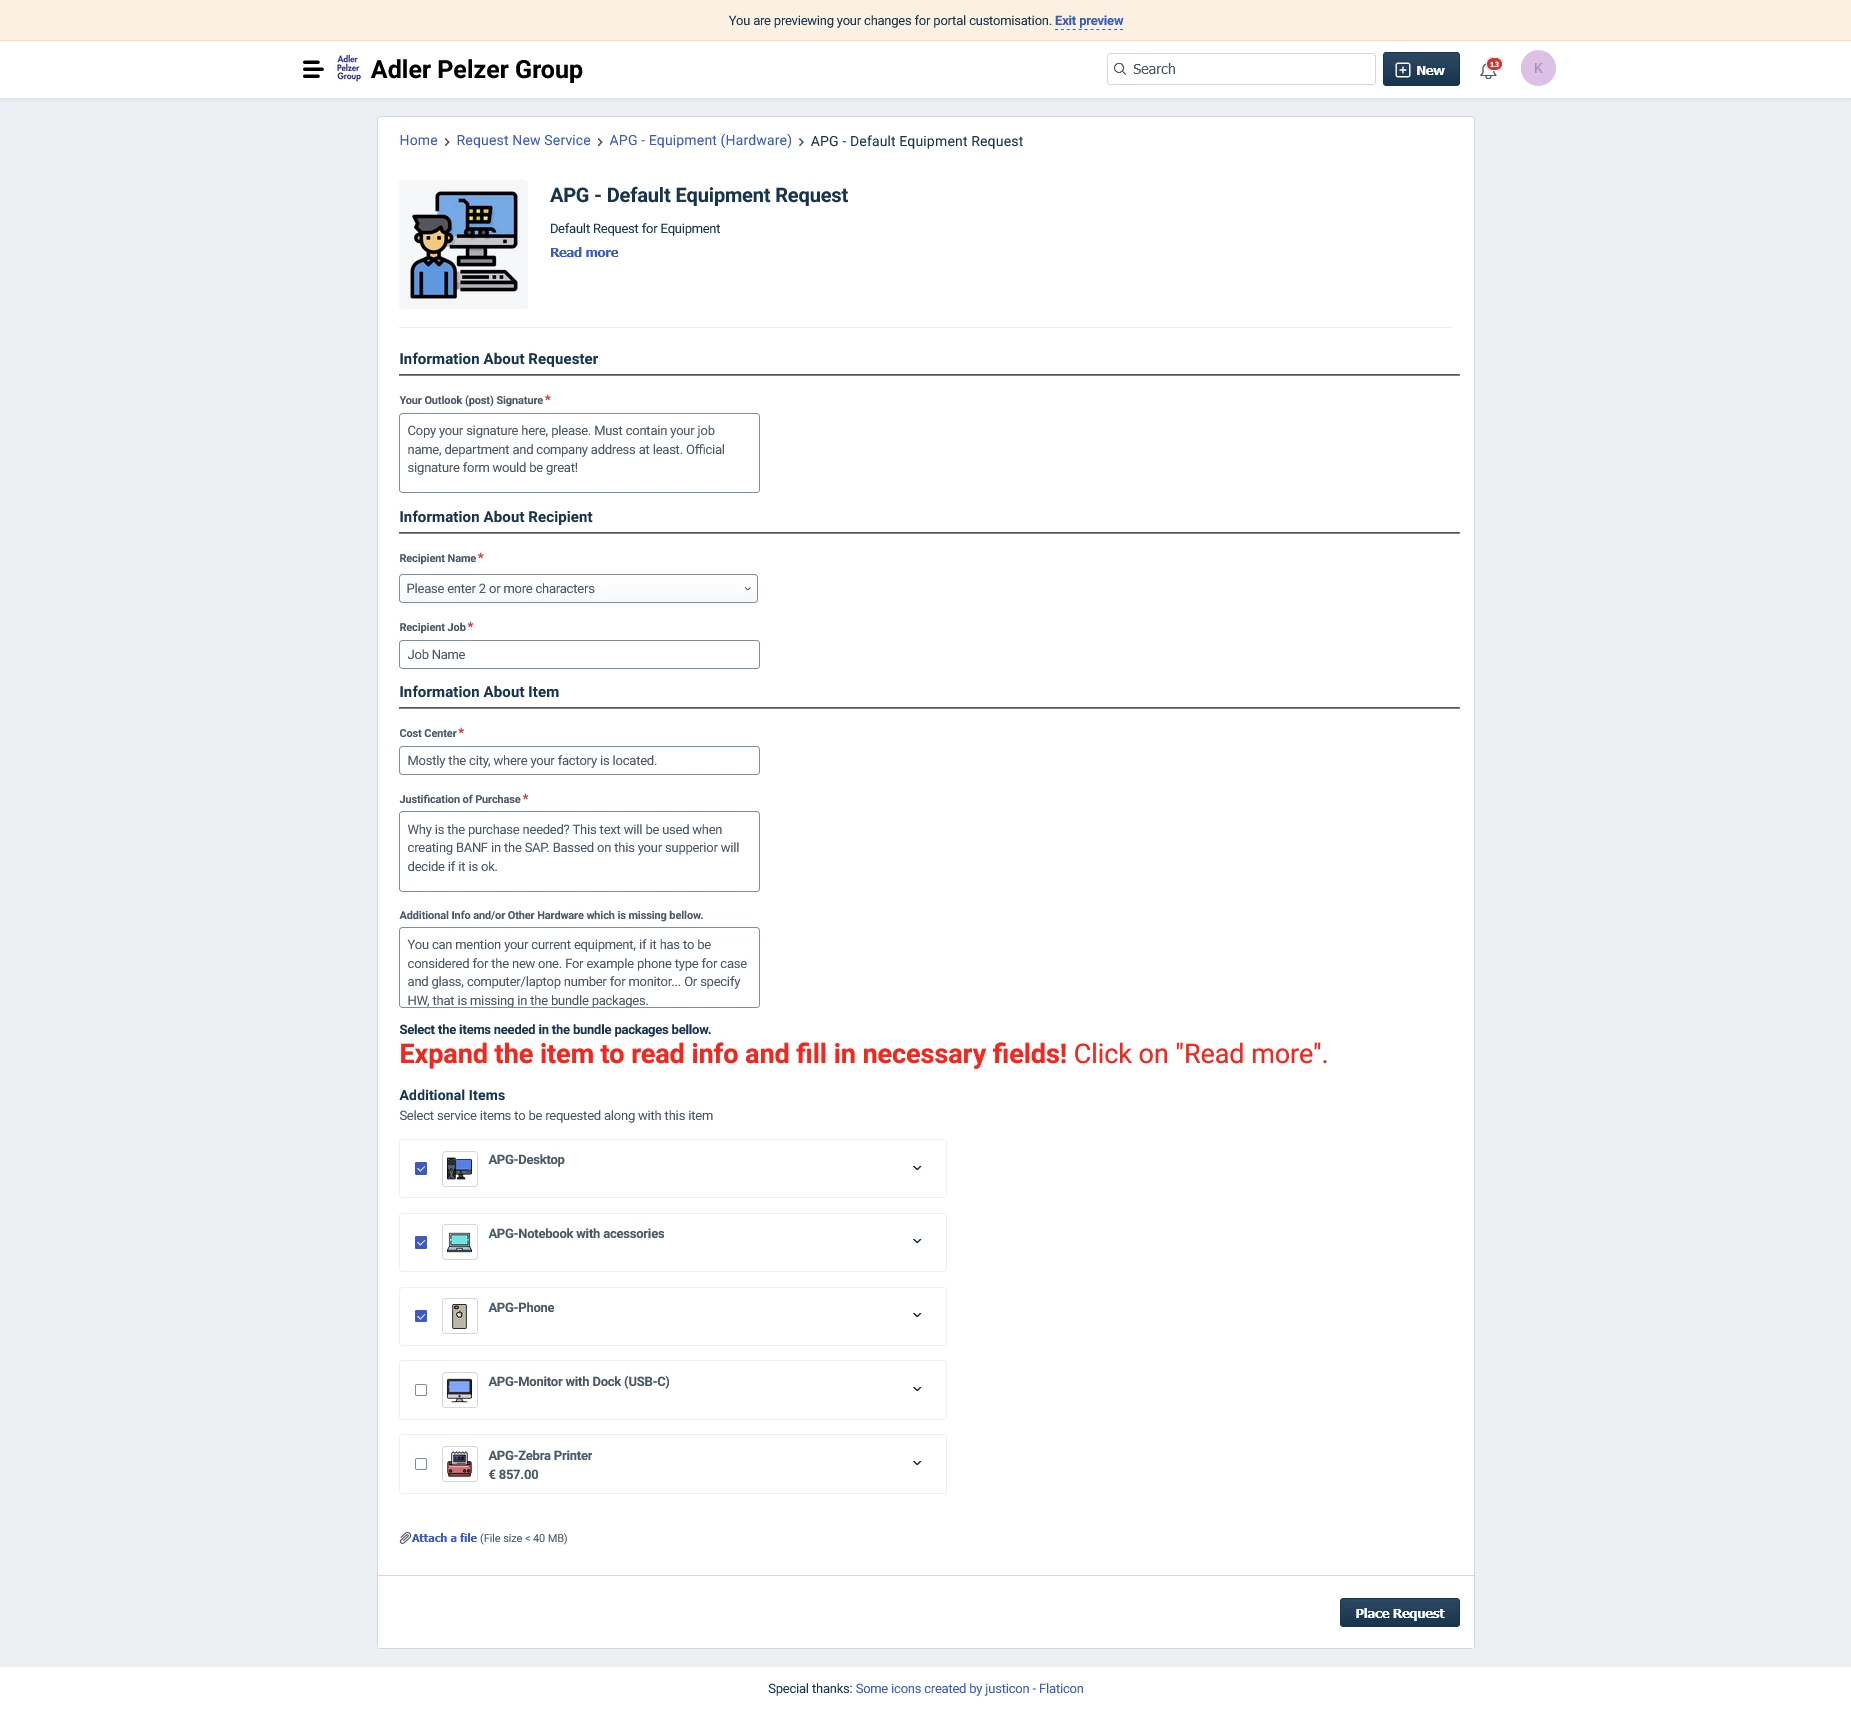Click Read more under description
The width and height of the screenshot is (1851, 1715).
584,253
